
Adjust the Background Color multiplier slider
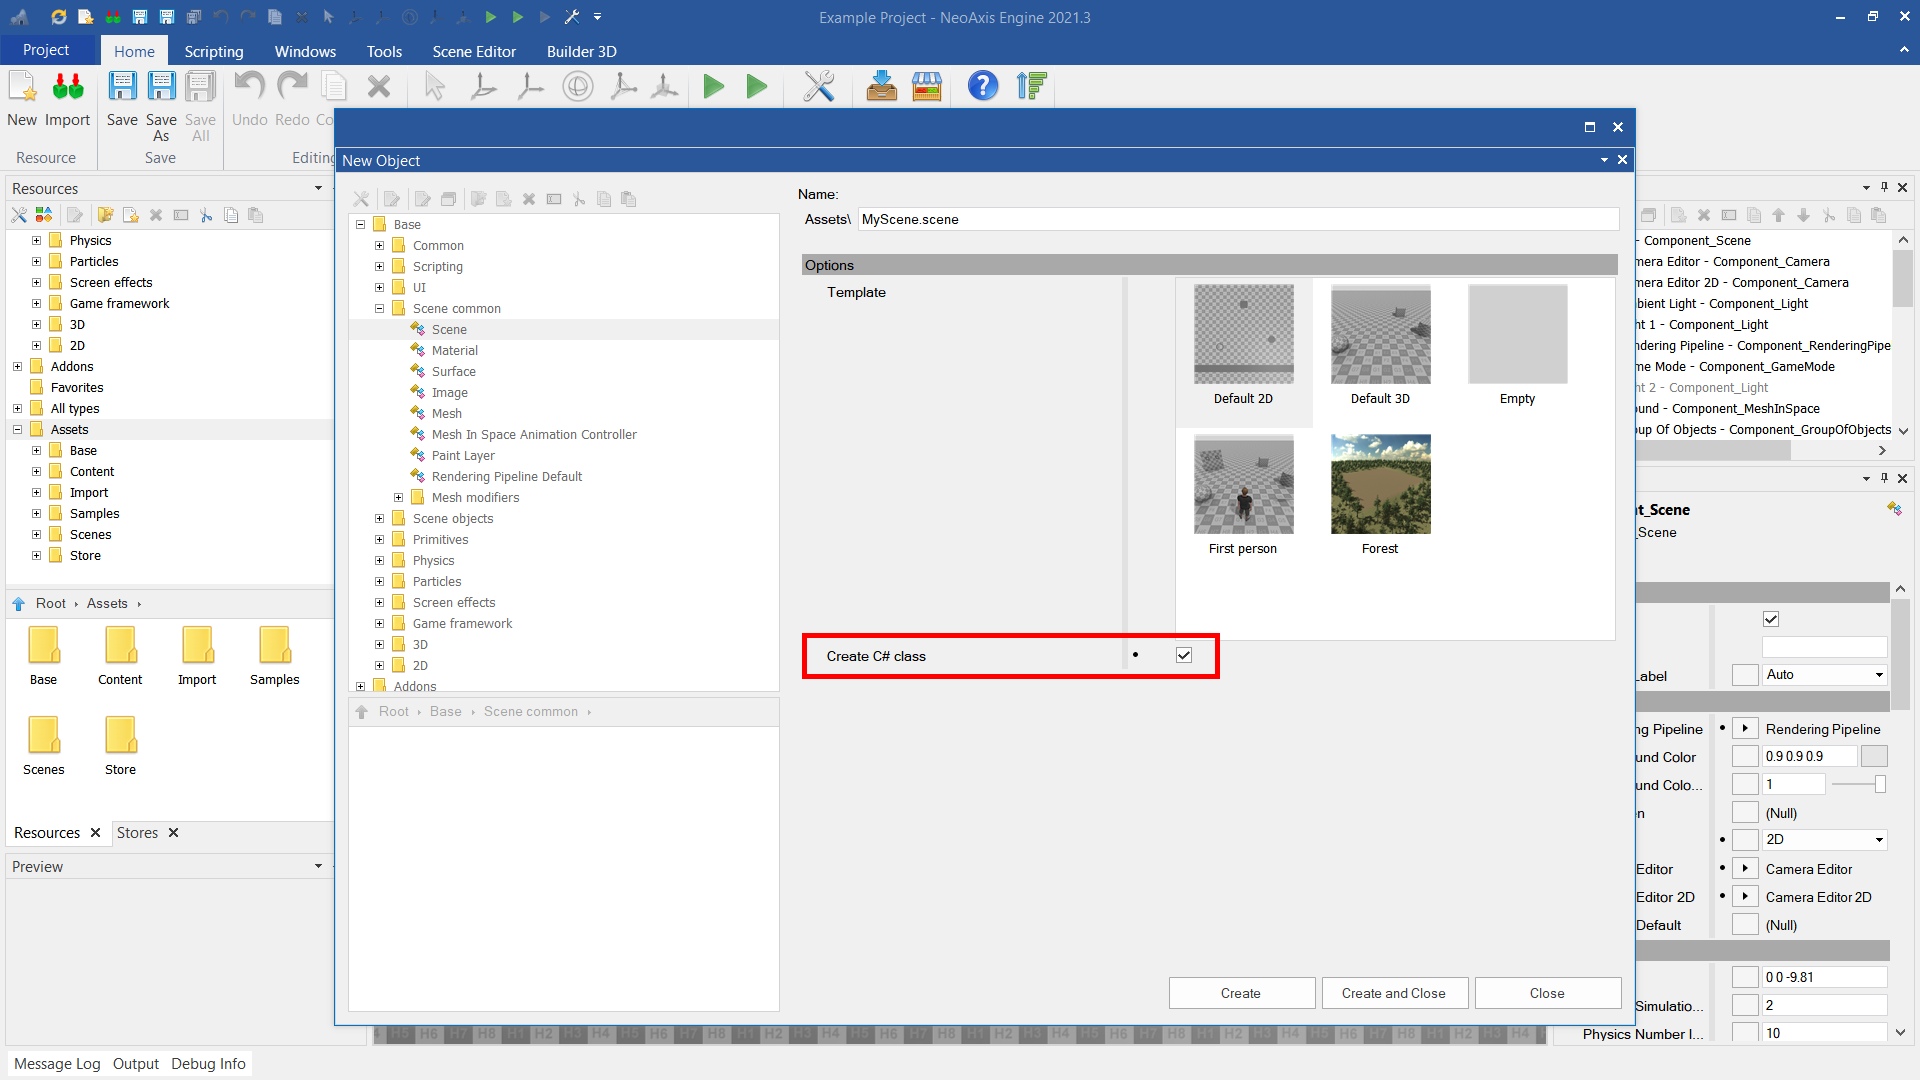(1880, 785)
